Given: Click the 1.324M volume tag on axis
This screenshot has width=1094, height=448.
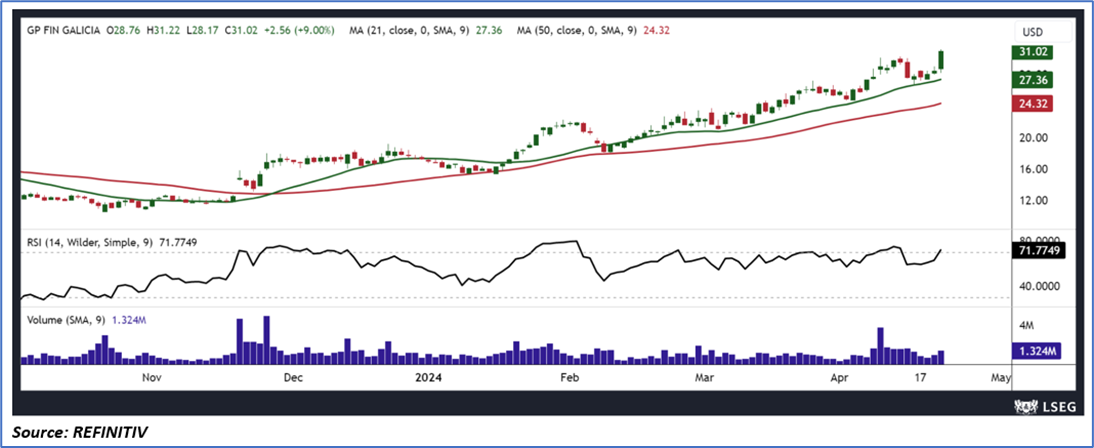Looking at the screenshot, I should [x=1037, y=351].
